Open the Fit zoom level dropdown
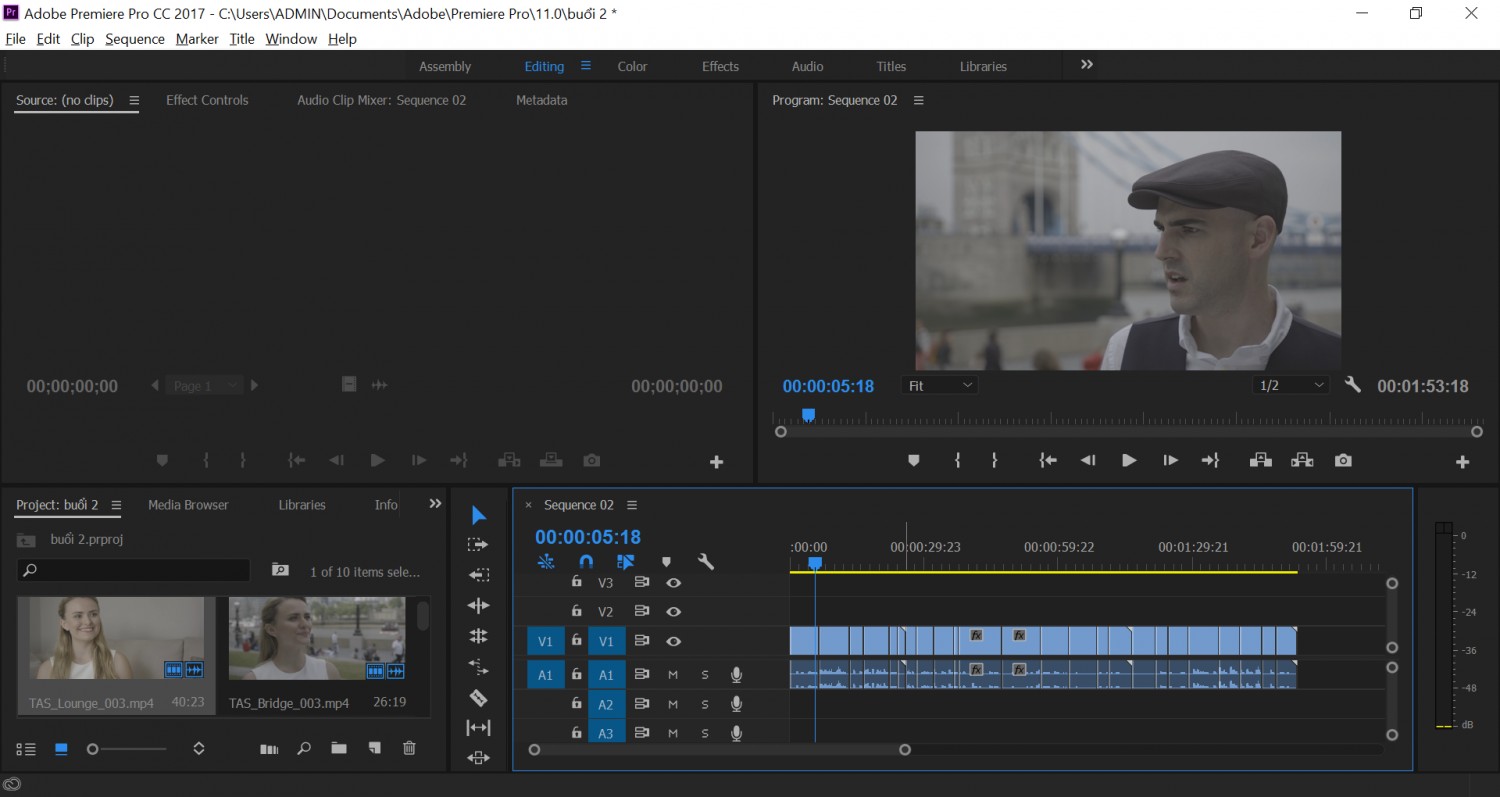Viewport: 1500px width, 797px height. (x=940, y=385)
